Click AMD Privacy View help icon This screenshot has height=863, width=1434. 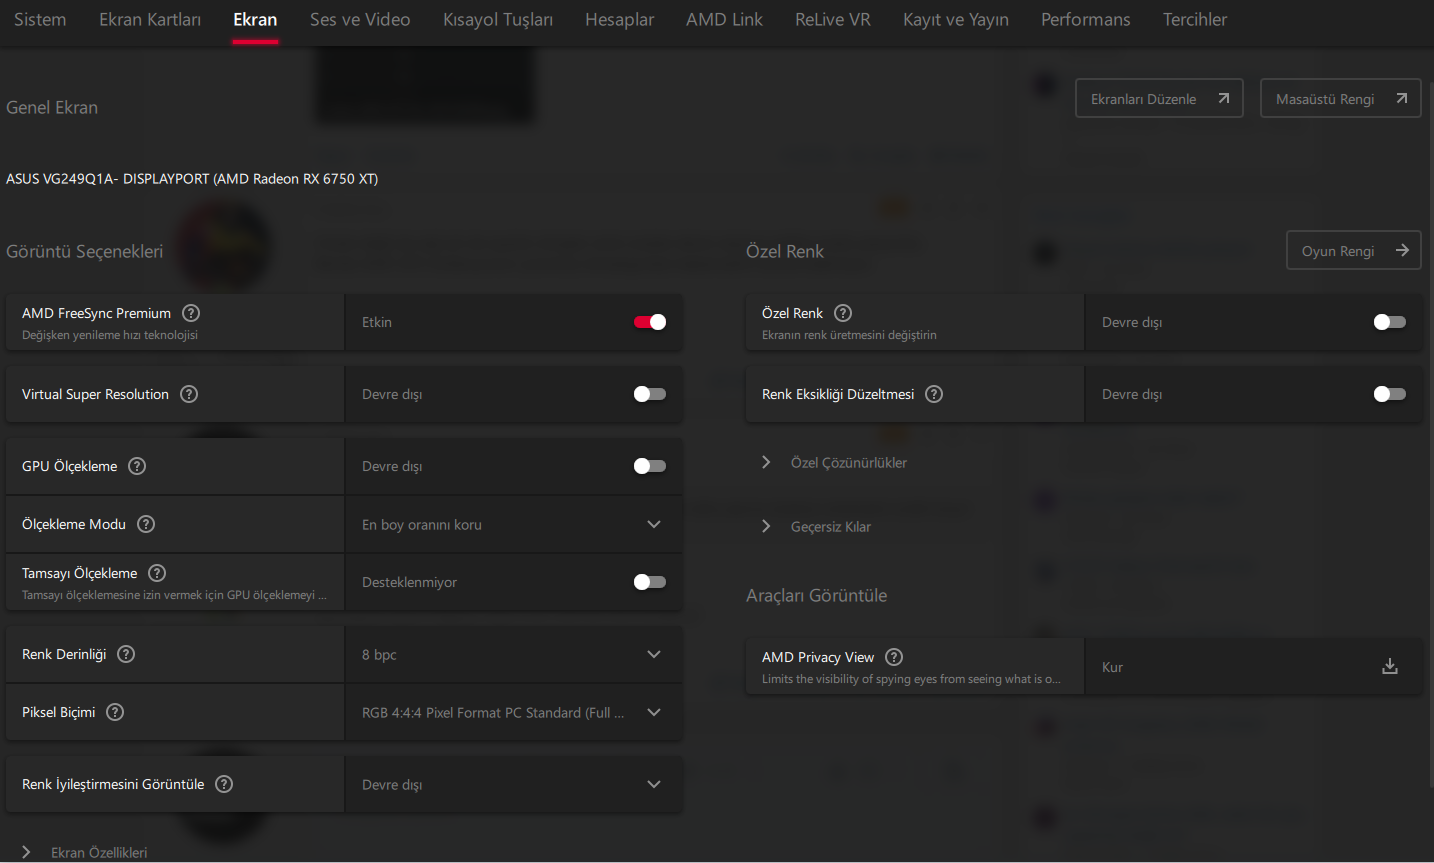click(894, 657)
